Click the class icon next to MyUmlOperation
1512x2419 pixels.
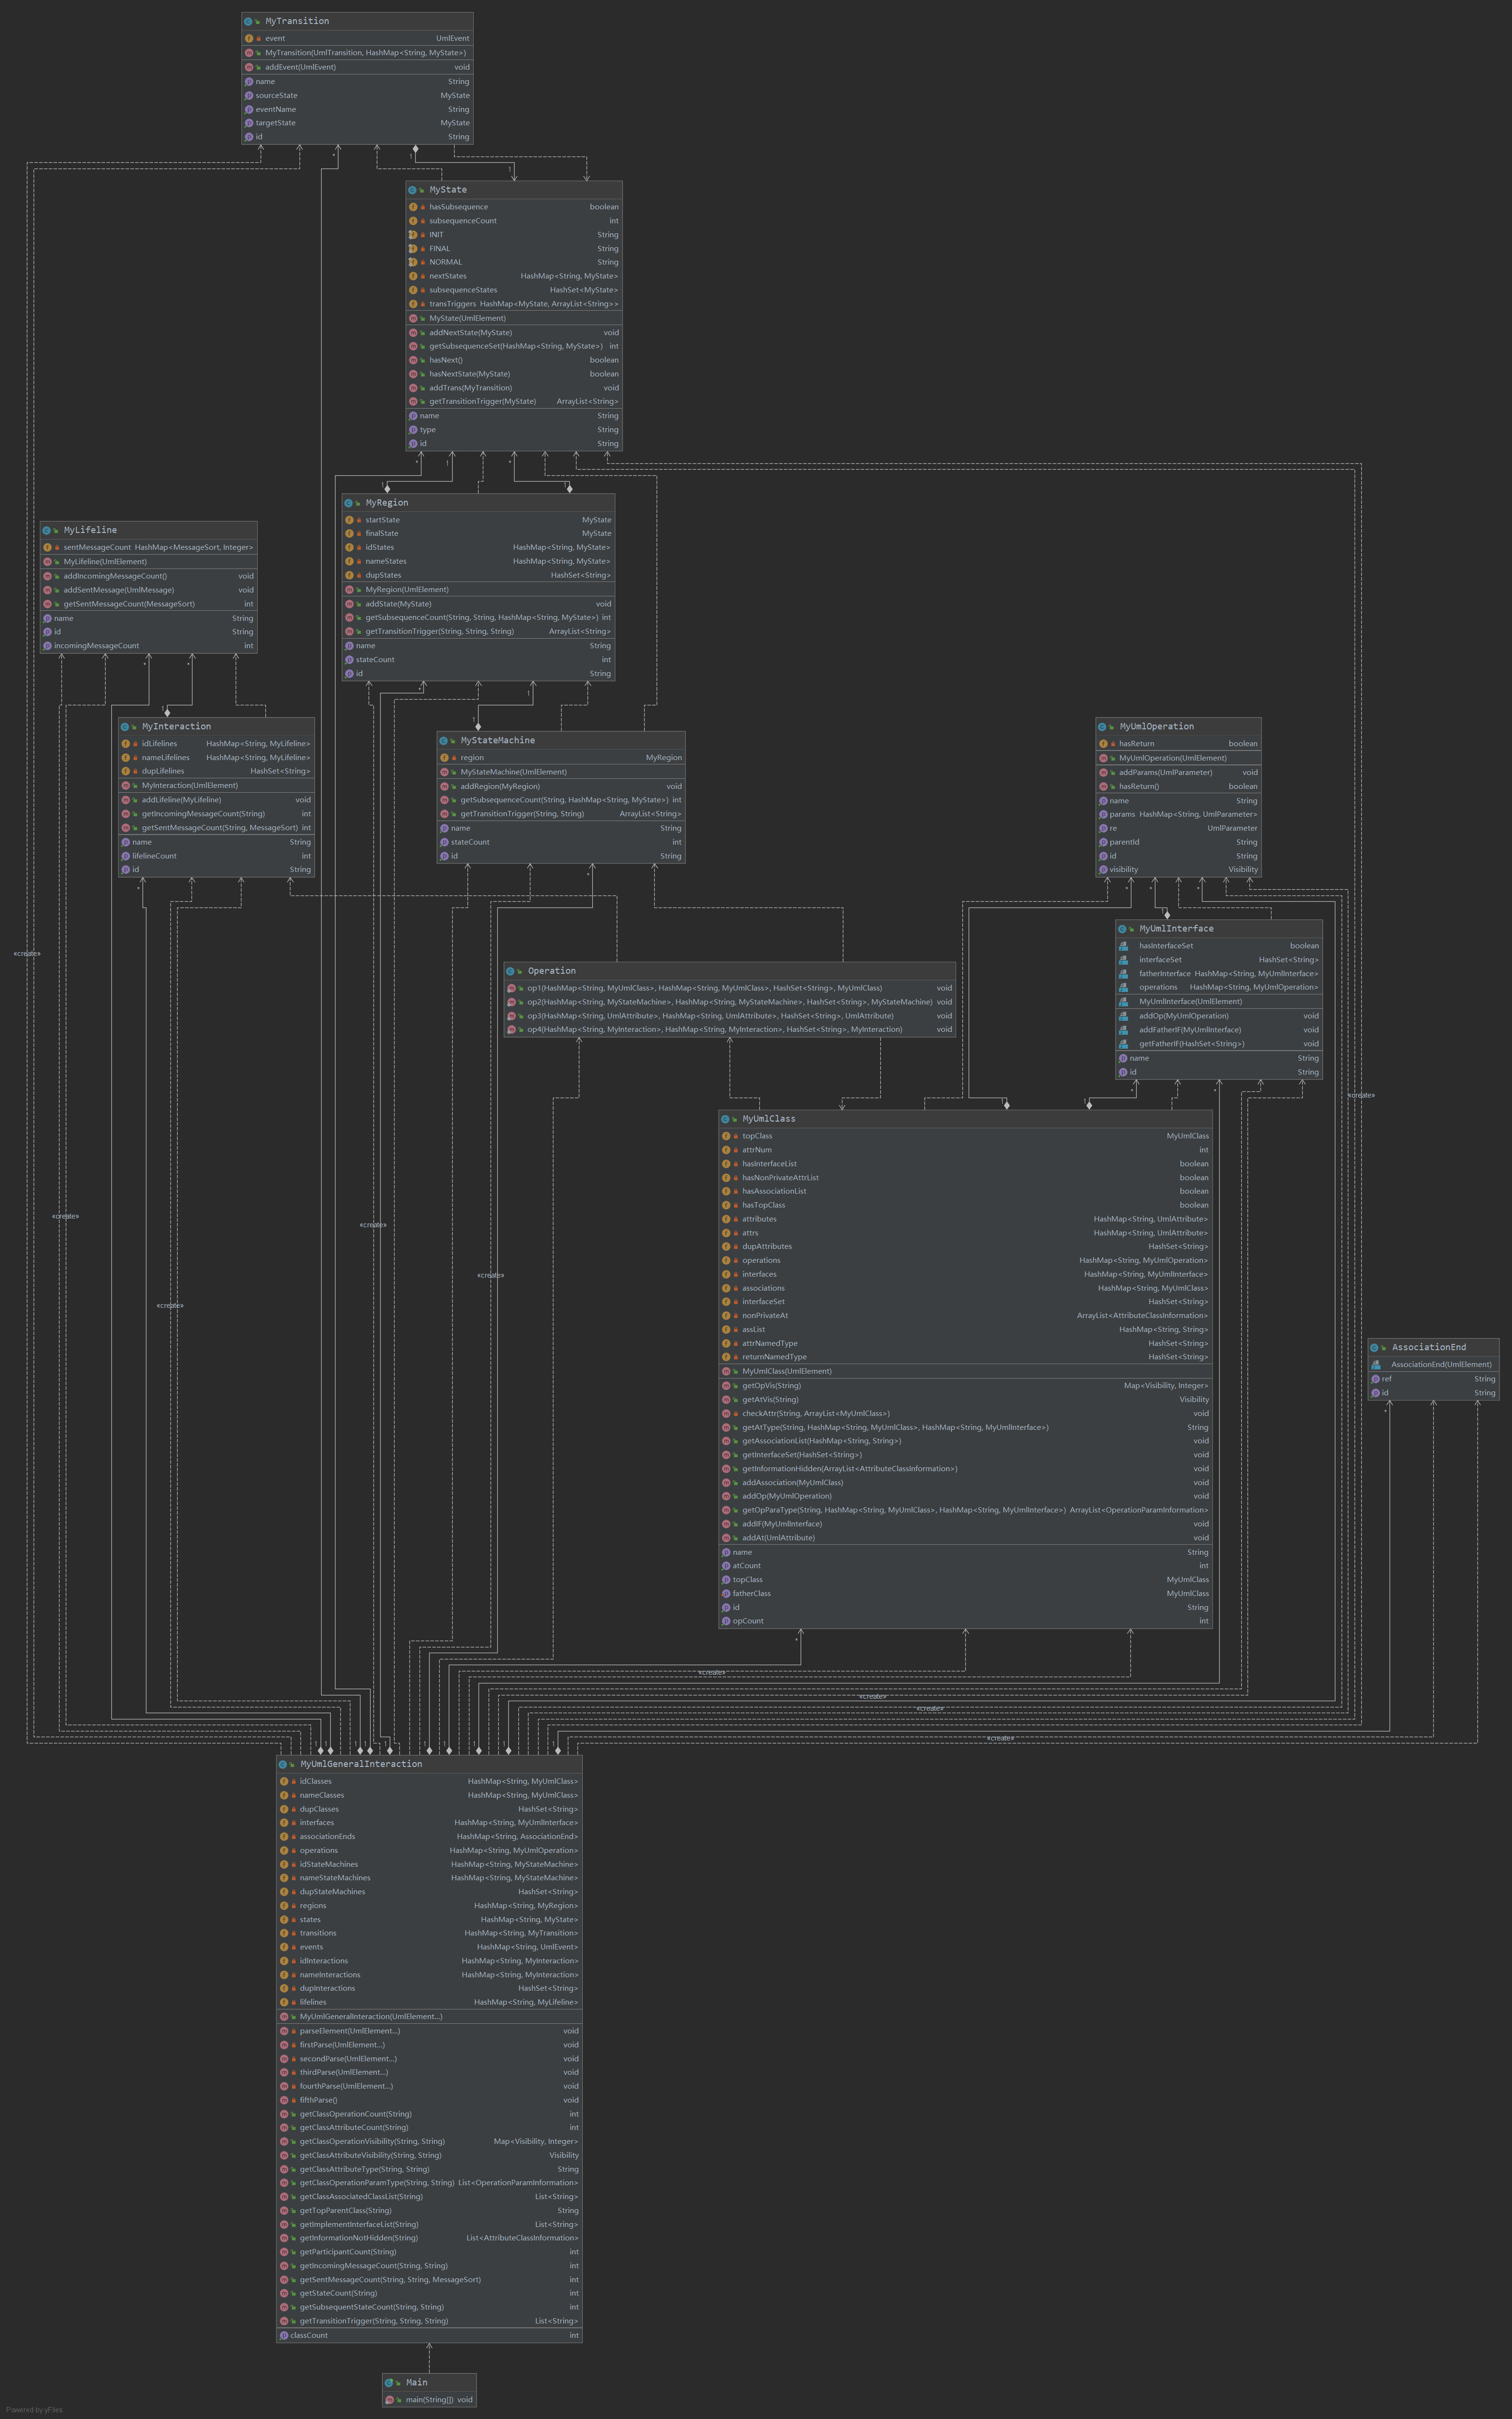[x=1102, y=727]
